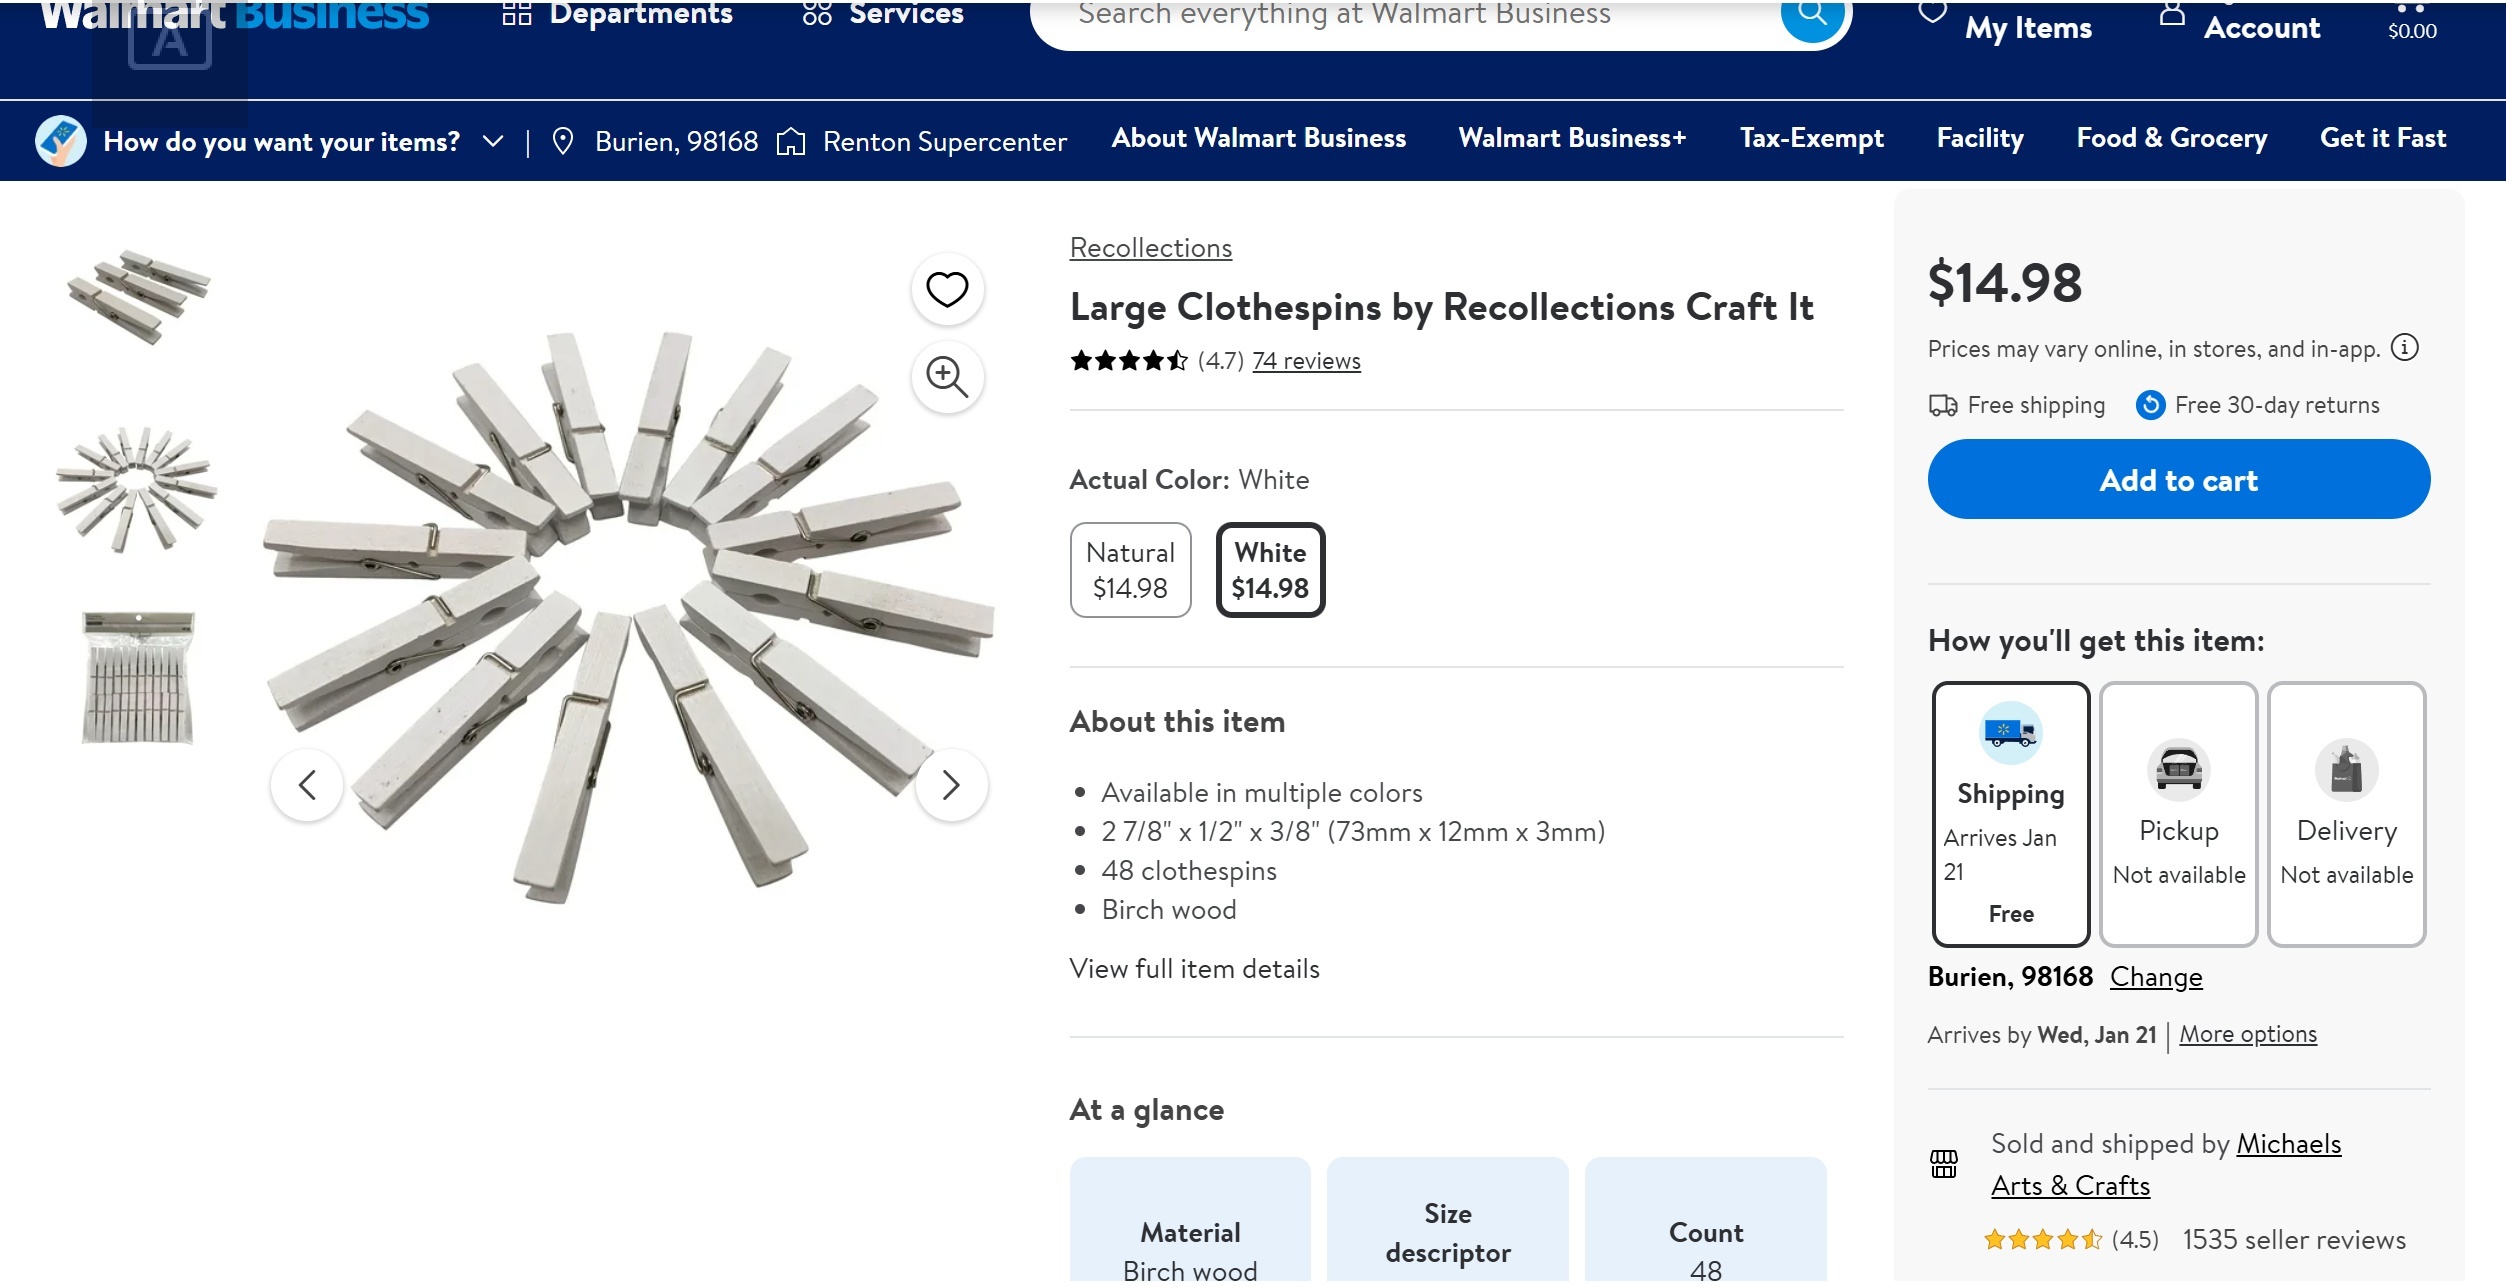Select the packaged clothespins thumbnail

click(x=137, y=678)
